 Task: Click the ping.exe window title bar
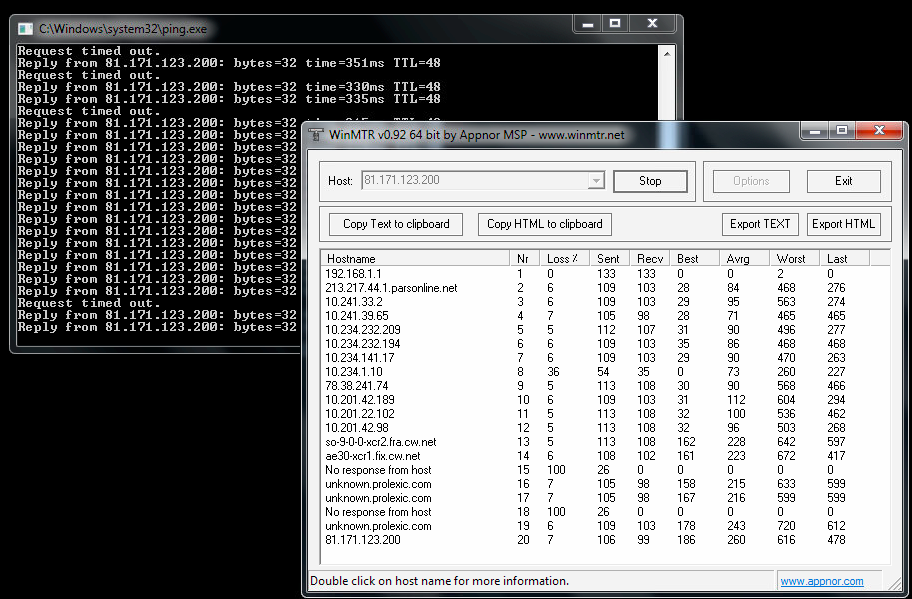click(x=291, y=28)
